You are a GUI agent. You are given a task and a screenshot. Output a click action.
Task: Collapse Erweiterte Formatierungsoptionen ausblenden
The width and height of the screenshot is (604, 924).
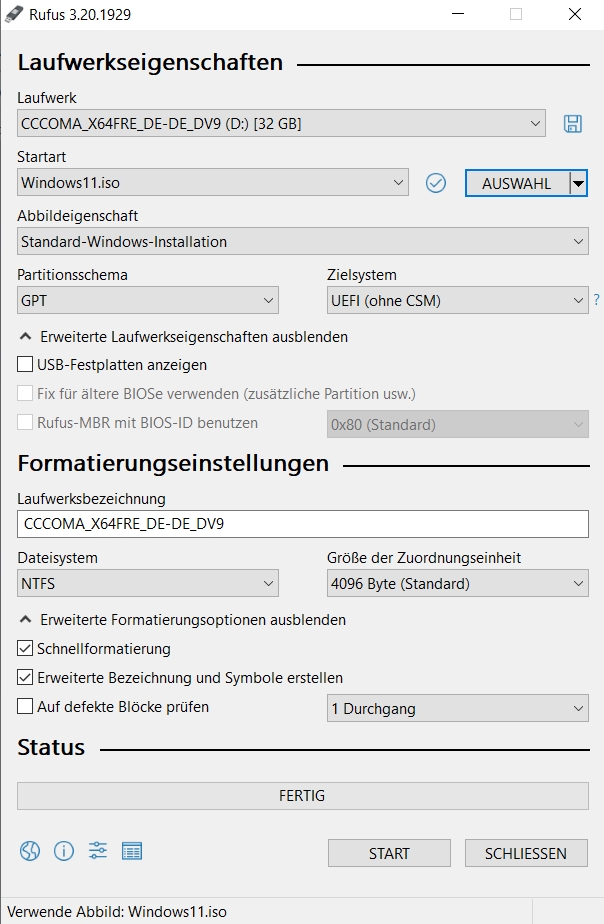click(183, 619)
